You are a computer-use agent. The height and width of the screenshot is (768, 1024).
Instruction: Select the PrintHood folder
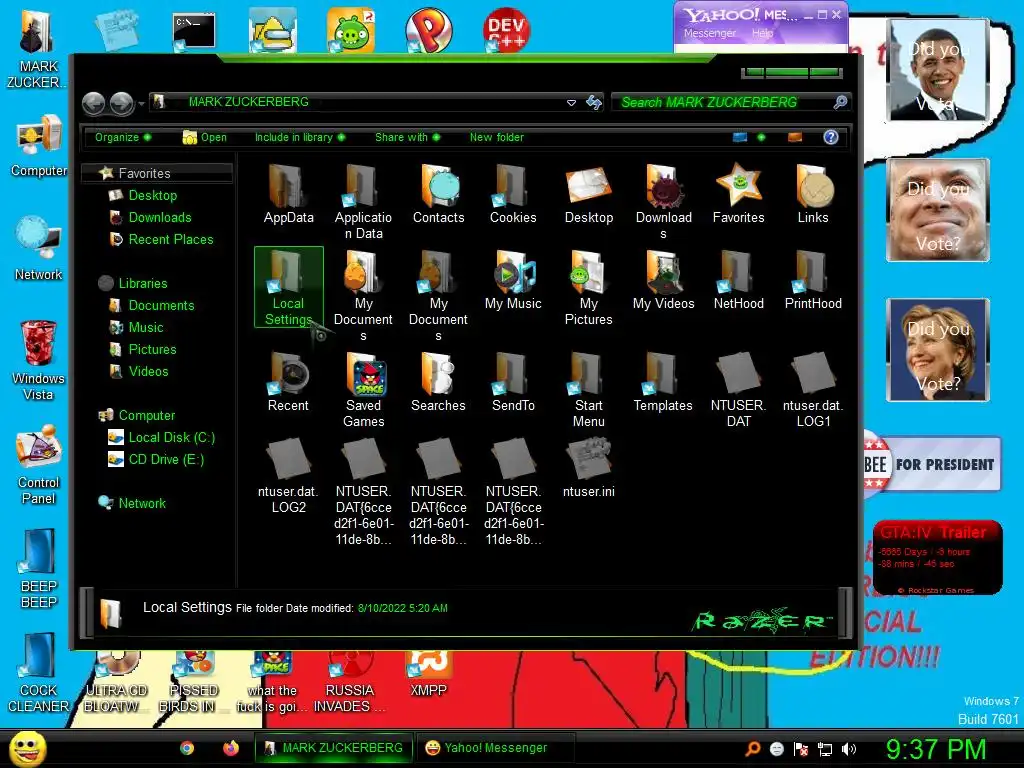coord(813,280)
